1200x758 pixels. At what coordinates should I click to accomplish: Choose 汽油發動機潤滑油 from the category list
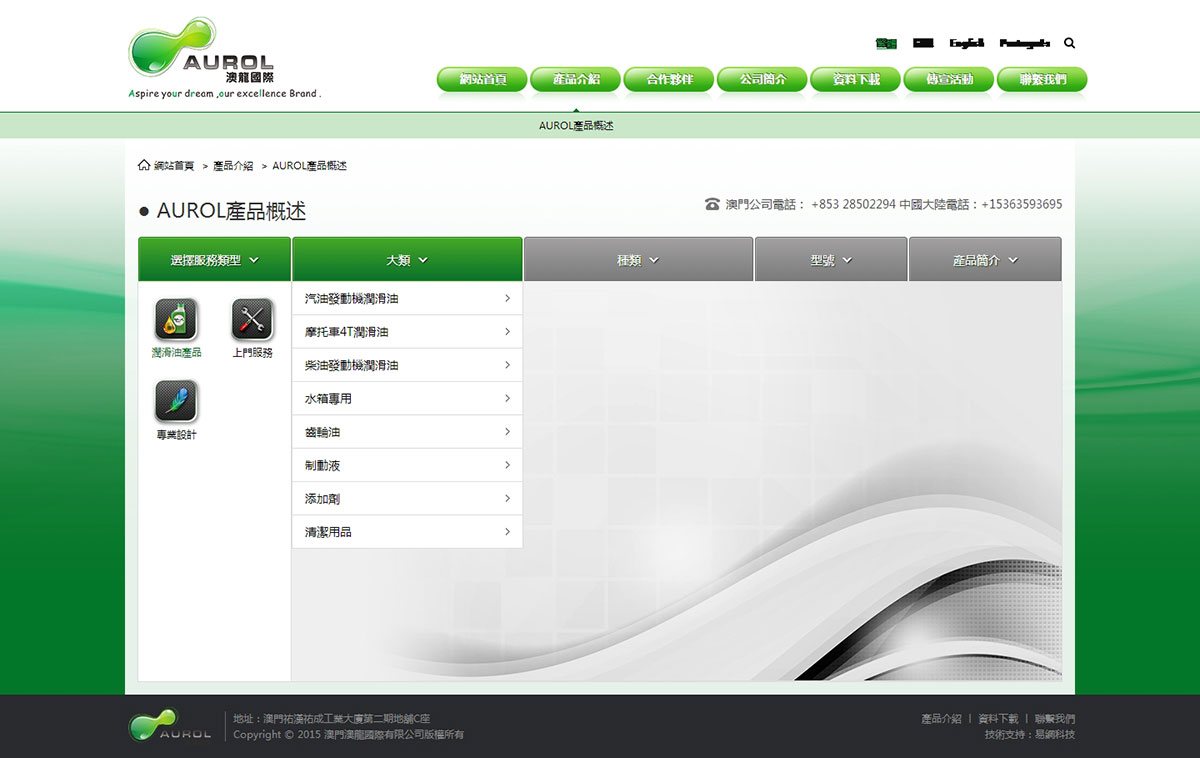[x=406, y=298]
